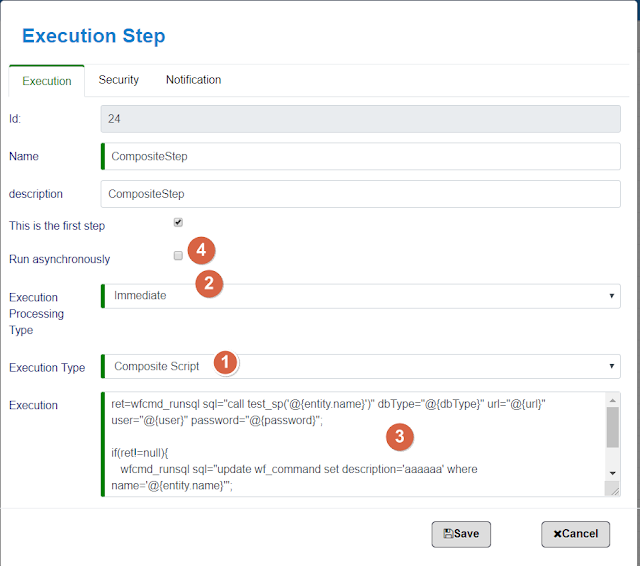Image resolution: width=640 pixels, height=566 pixels.
Task: Click the numbered callout marker 2
Action: pyautogui.click(x=208, y=283)
